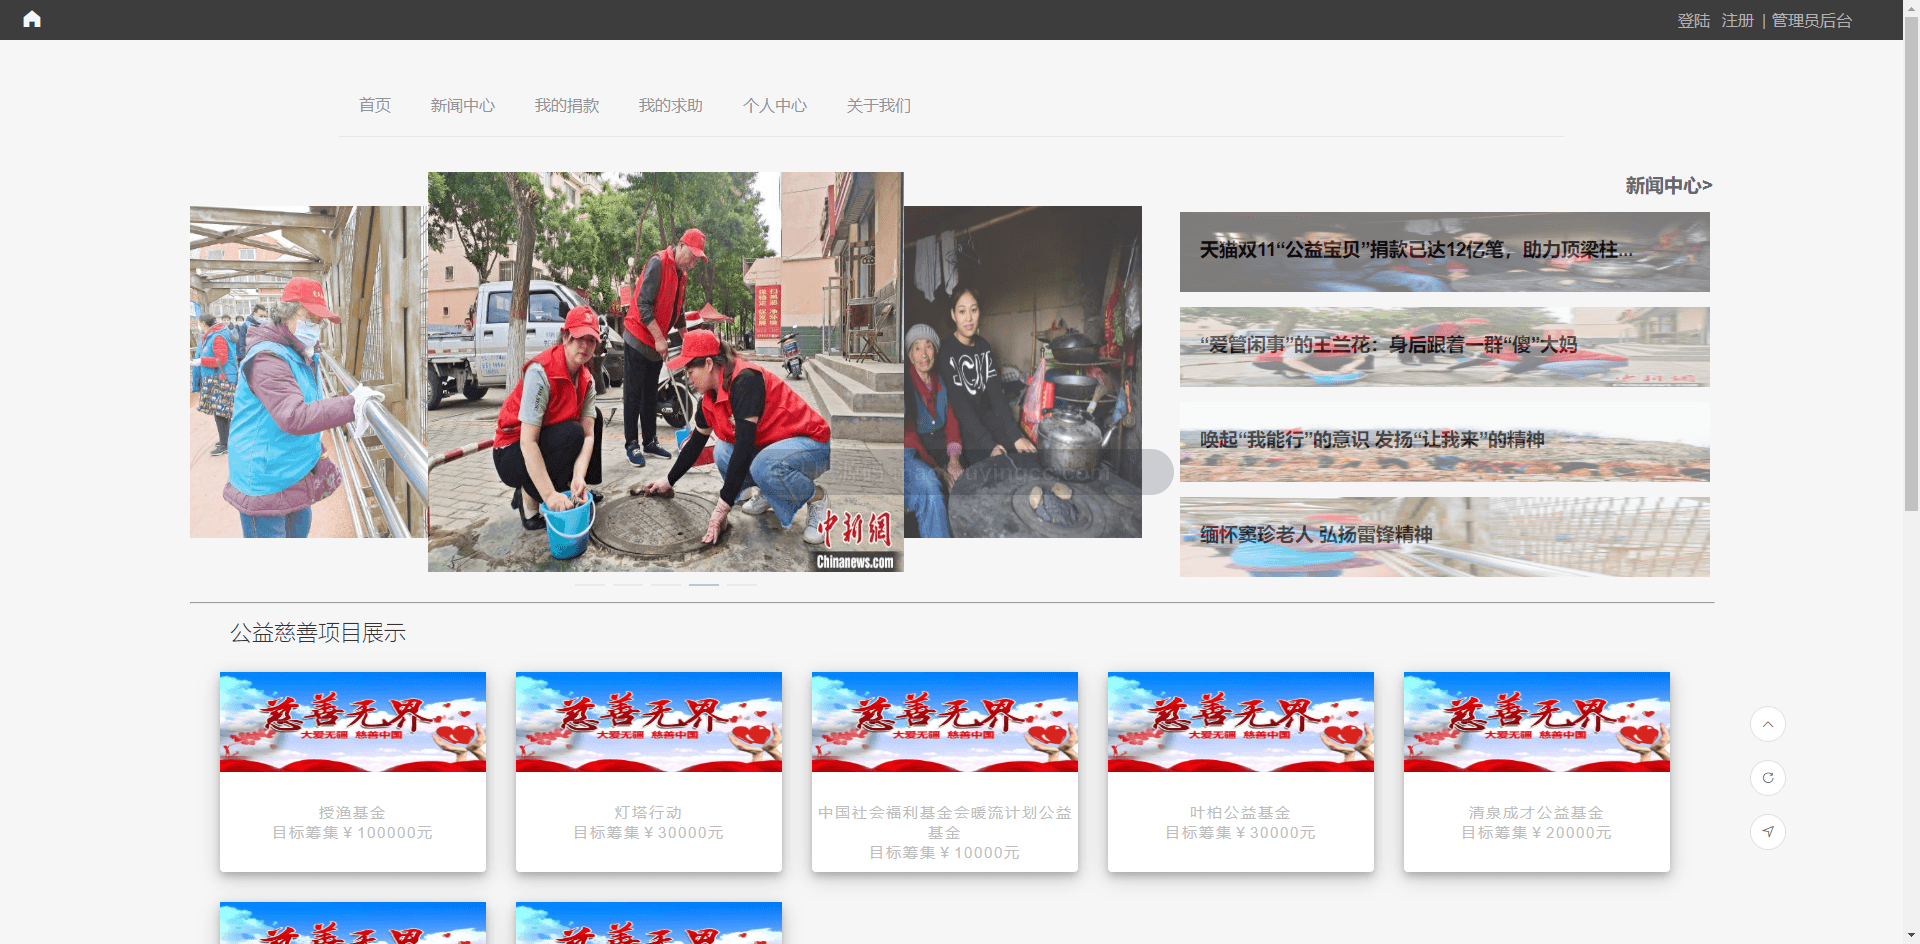Click the 目标筹集￥30000元 text under 灯塔行动
Viewport: 1920px width, 944px height.
point(649,833)
